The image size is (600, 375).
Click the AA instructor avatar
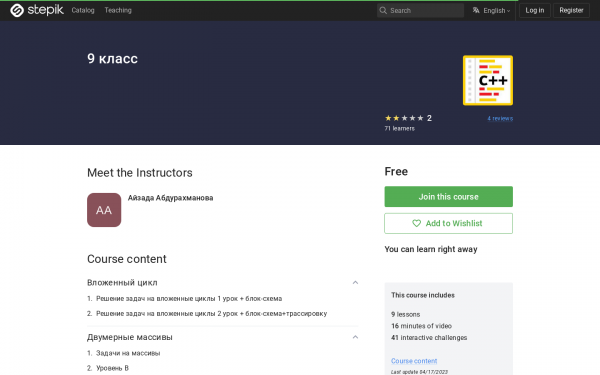[x=104, y=210]
